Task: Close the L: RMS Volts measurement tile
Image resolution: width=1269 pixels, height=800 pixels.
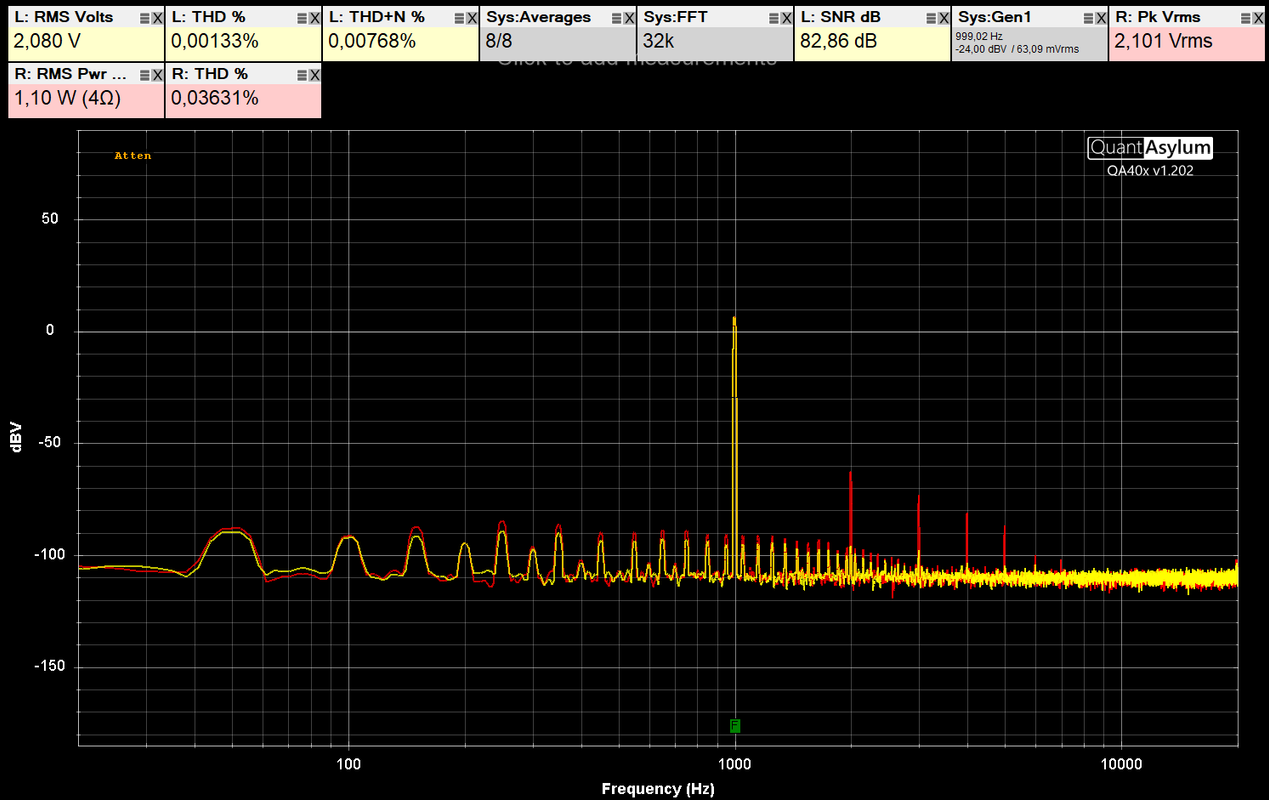Action: click(x=157, y=19)
